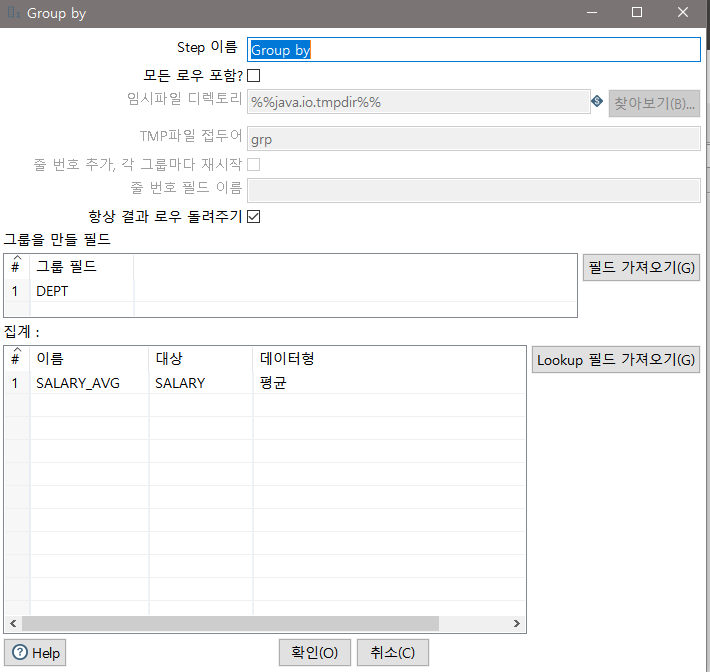The width and height of the screenshot is (710, 672).
Task: Cancel with the 취소(C) button
Action: coord(393,653)
